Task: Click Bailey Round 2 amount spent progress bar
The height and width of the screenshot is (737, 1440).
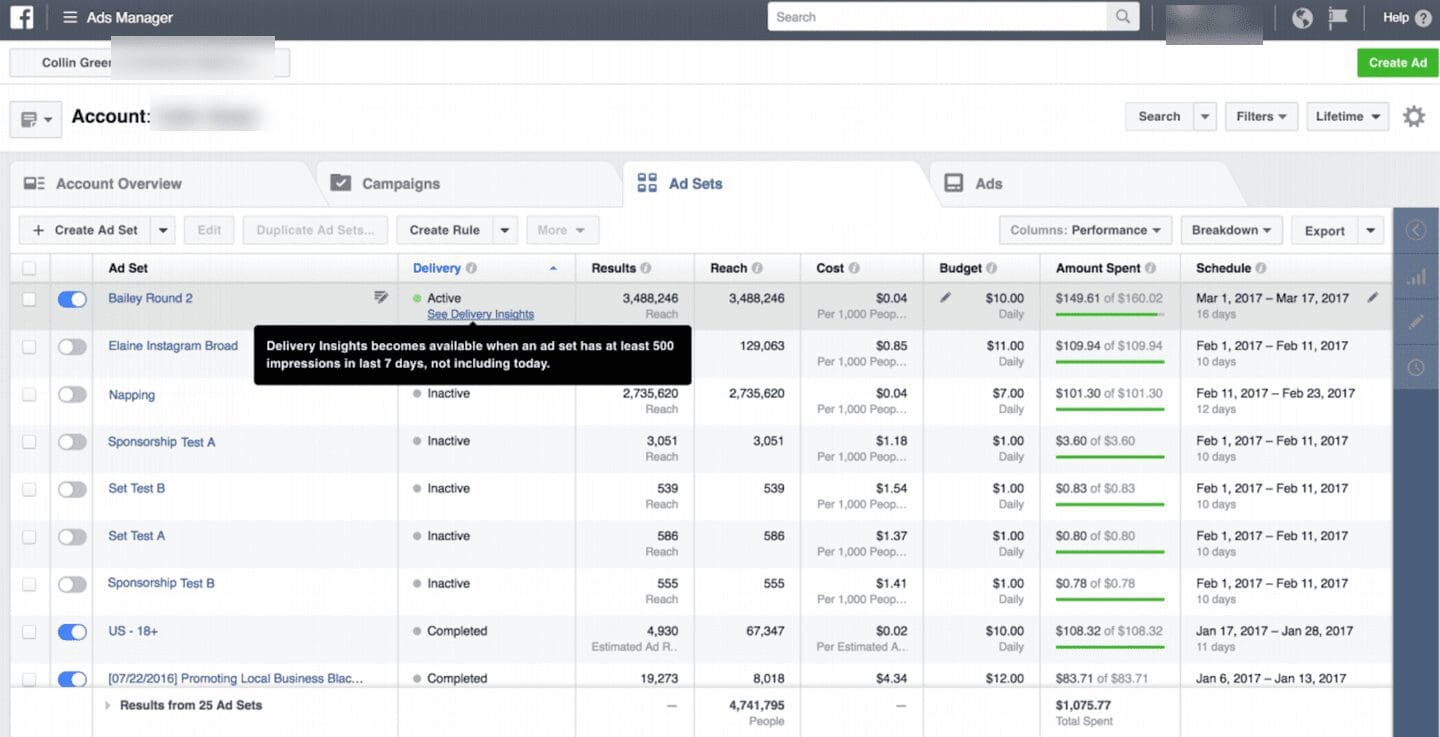Action: click(1109, 314)
